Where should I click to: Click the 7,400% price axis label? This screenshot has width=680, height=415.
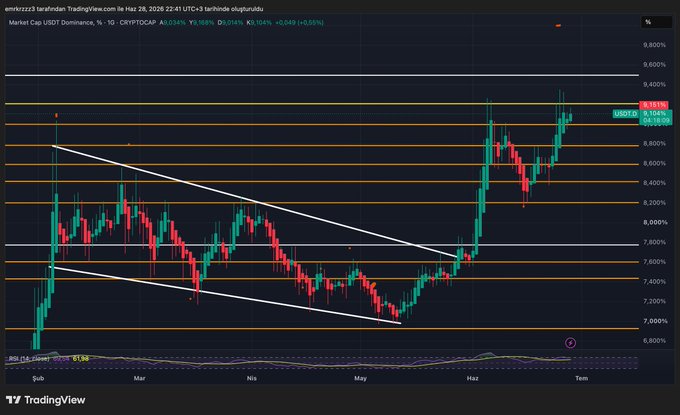click(654, 282)
